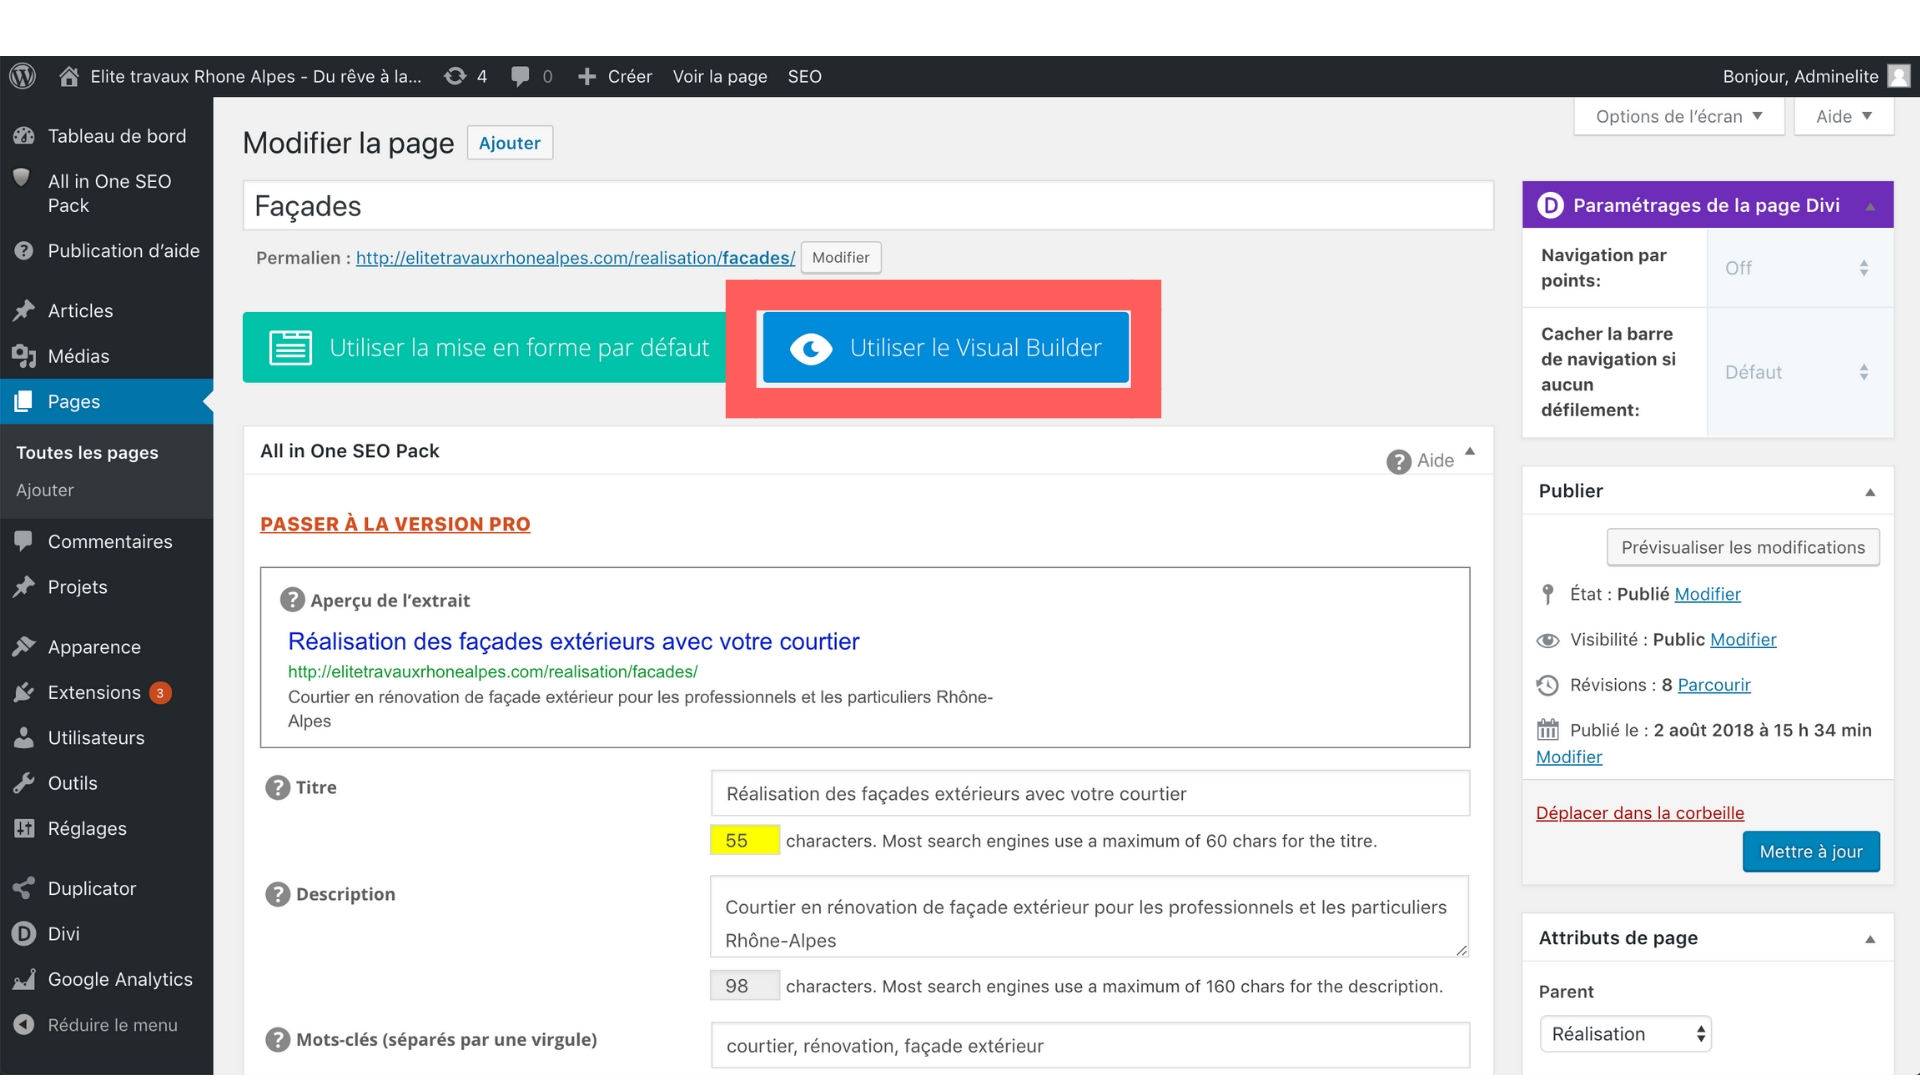Click the plus icon next to Créer
Image resolution: width=1920 pixels, height=1080 pixels.
tap(587, 76)
